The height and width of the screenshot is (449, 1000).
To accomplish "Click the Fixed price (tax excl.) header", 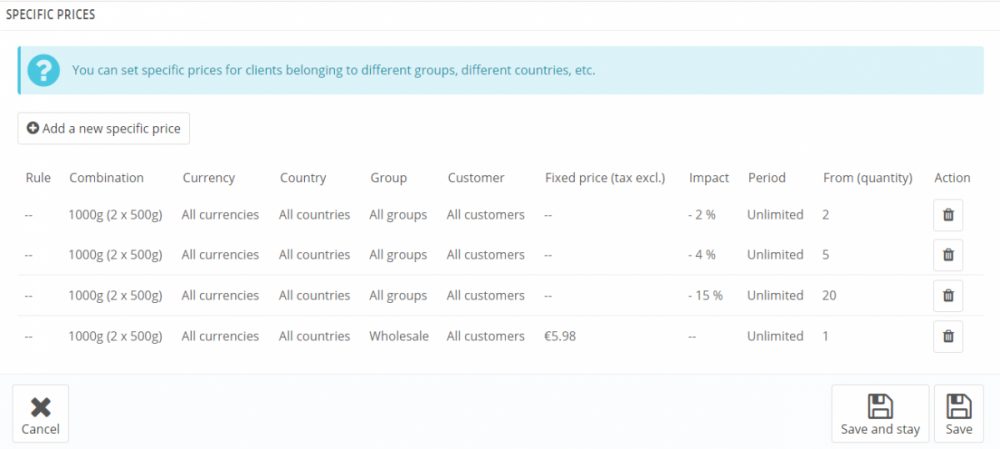I will 605,178.
